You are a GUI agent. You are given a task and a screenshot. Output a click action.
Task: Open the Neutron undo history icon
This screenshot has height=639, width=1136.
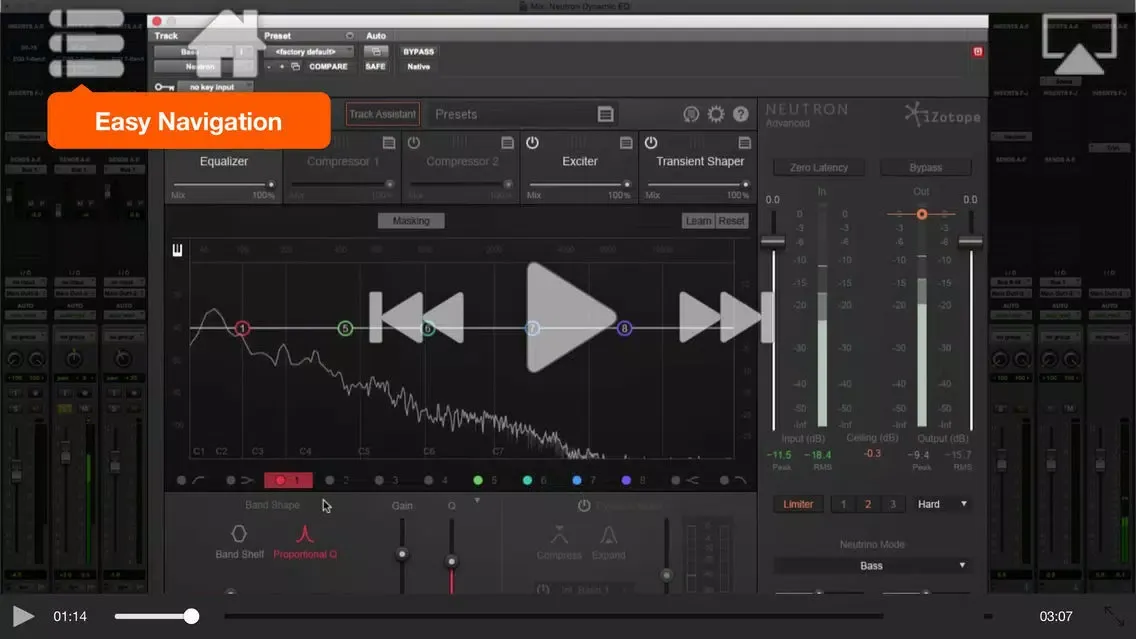pyautogui.click(x=691, y=114)
